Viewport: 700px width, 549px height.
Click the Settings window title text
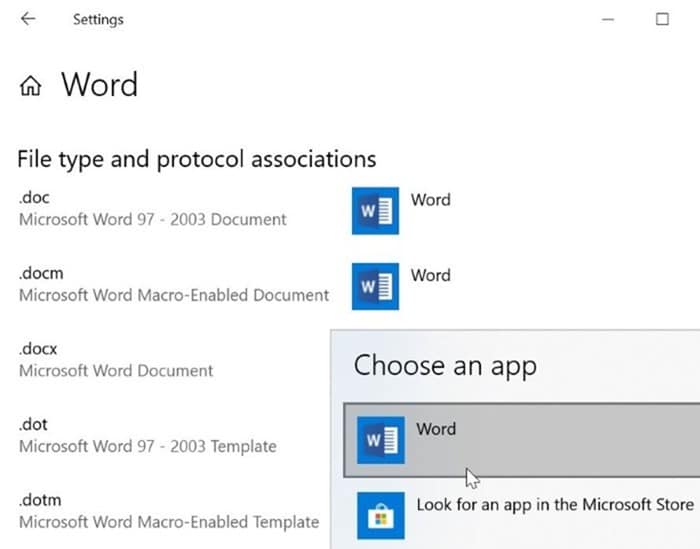tap(98, 20)
